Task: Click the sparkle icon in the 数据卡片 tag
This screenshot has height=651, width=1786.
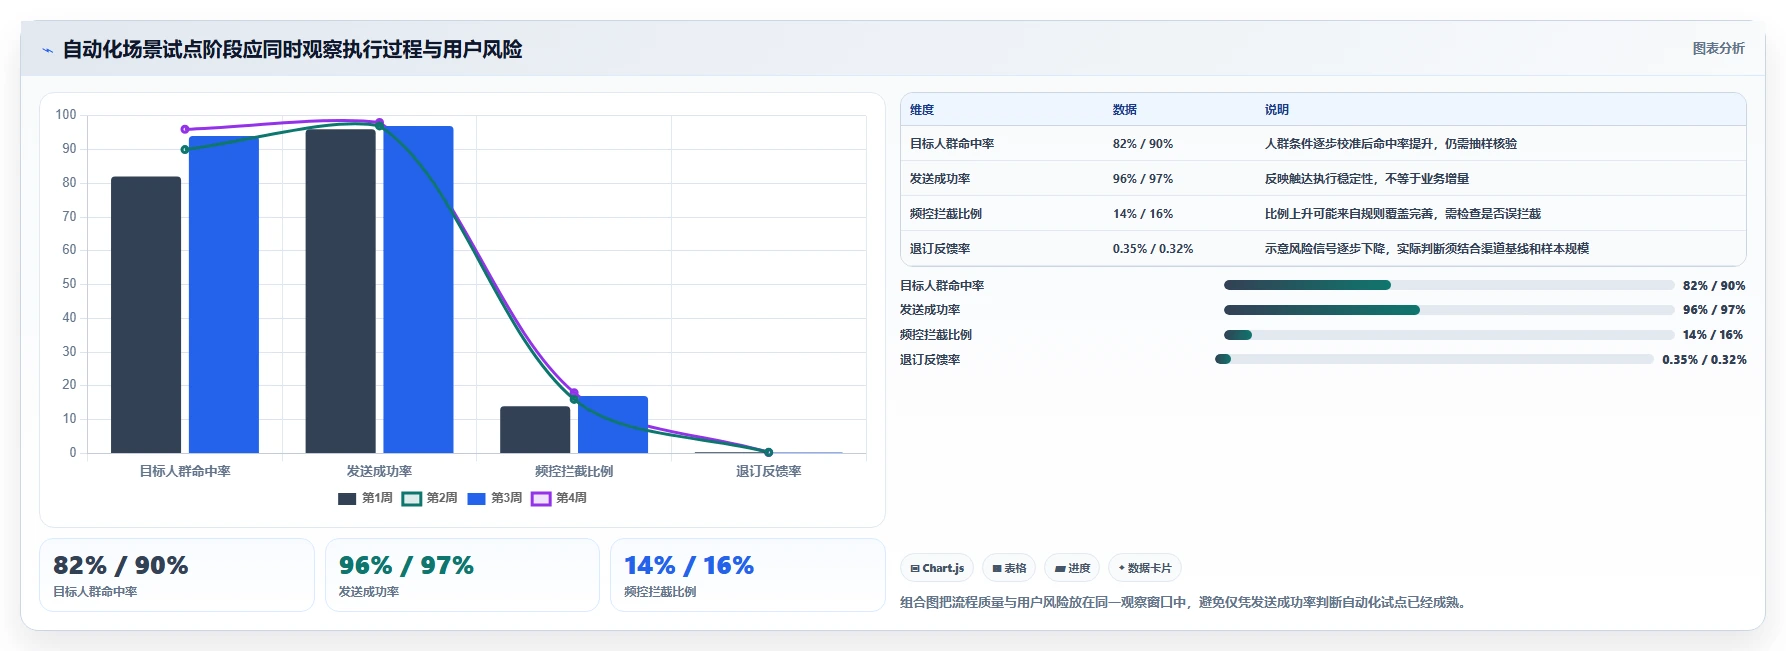Action: tap(1122, 568)
